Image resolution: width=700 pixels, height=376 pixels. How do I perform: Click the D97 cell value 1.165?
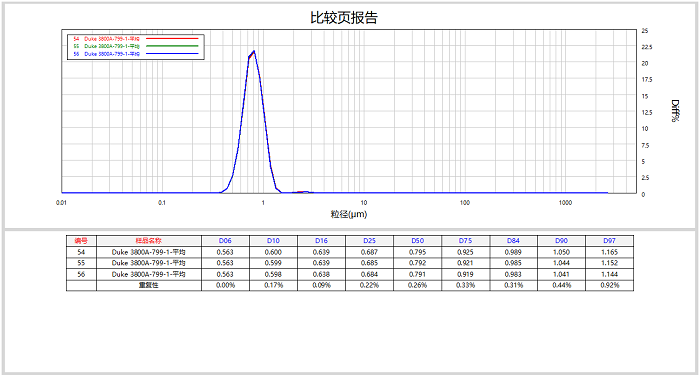609,252
